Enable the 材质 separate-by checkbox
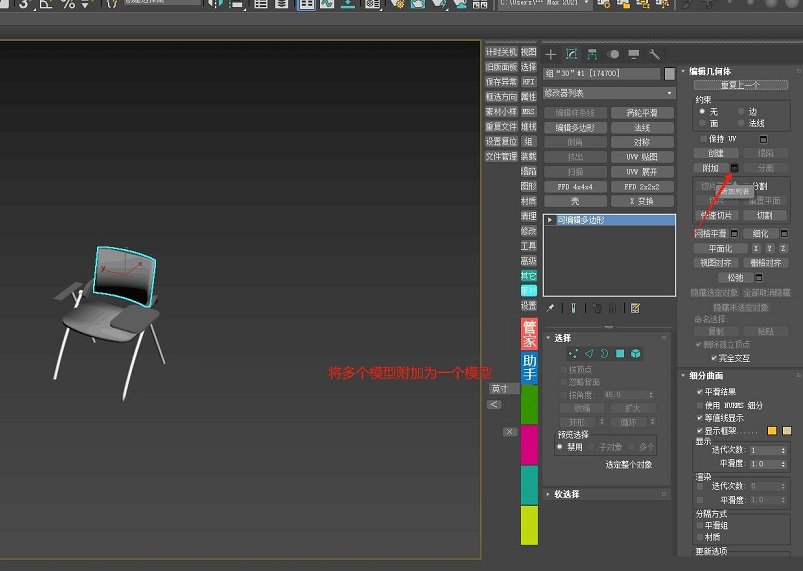The height and width of the screenshot is (571, 803). click(700, 537)
